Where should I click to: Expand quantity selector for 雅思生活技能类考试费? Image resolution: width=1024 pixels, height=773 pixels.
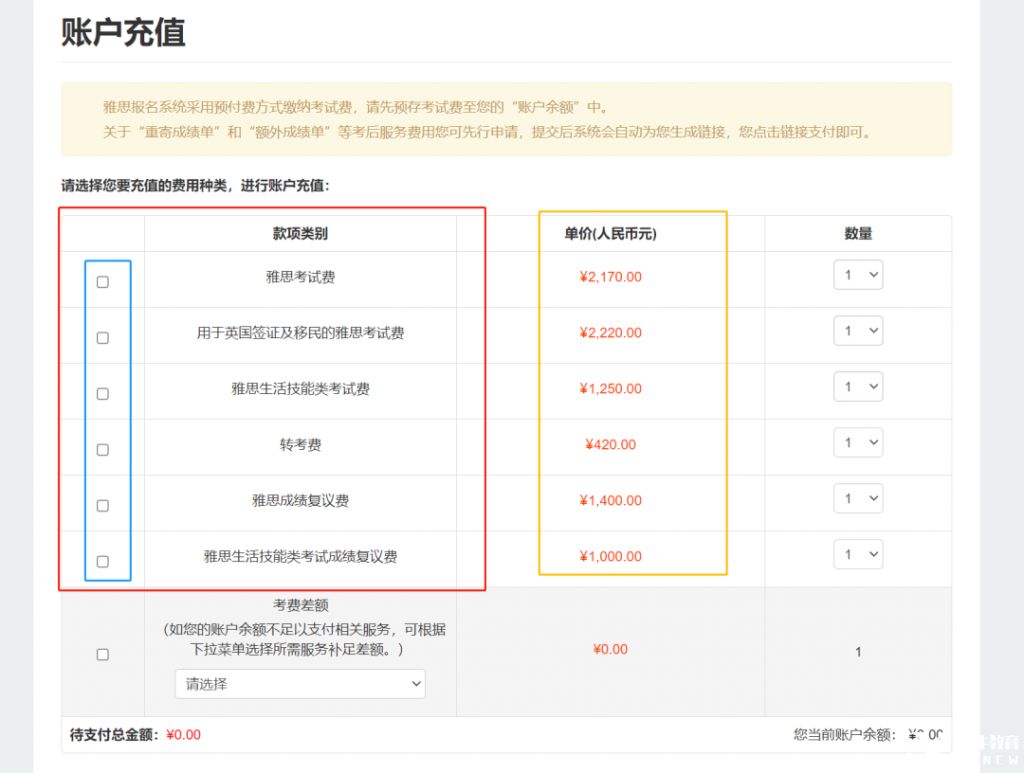[x=858, y=386]
